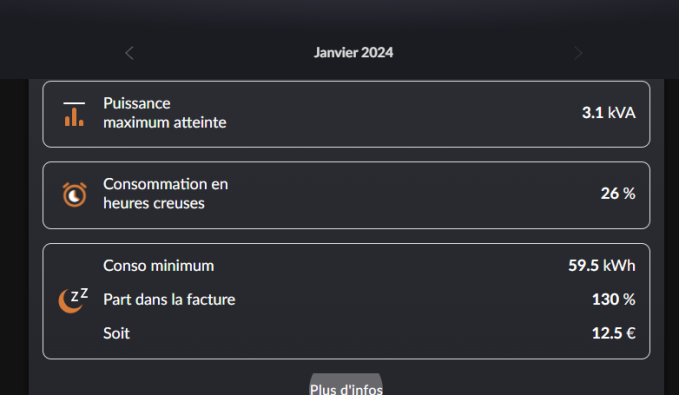Go to previous month with left chevron
679x395 pixels.
click(x=129, y=53)
